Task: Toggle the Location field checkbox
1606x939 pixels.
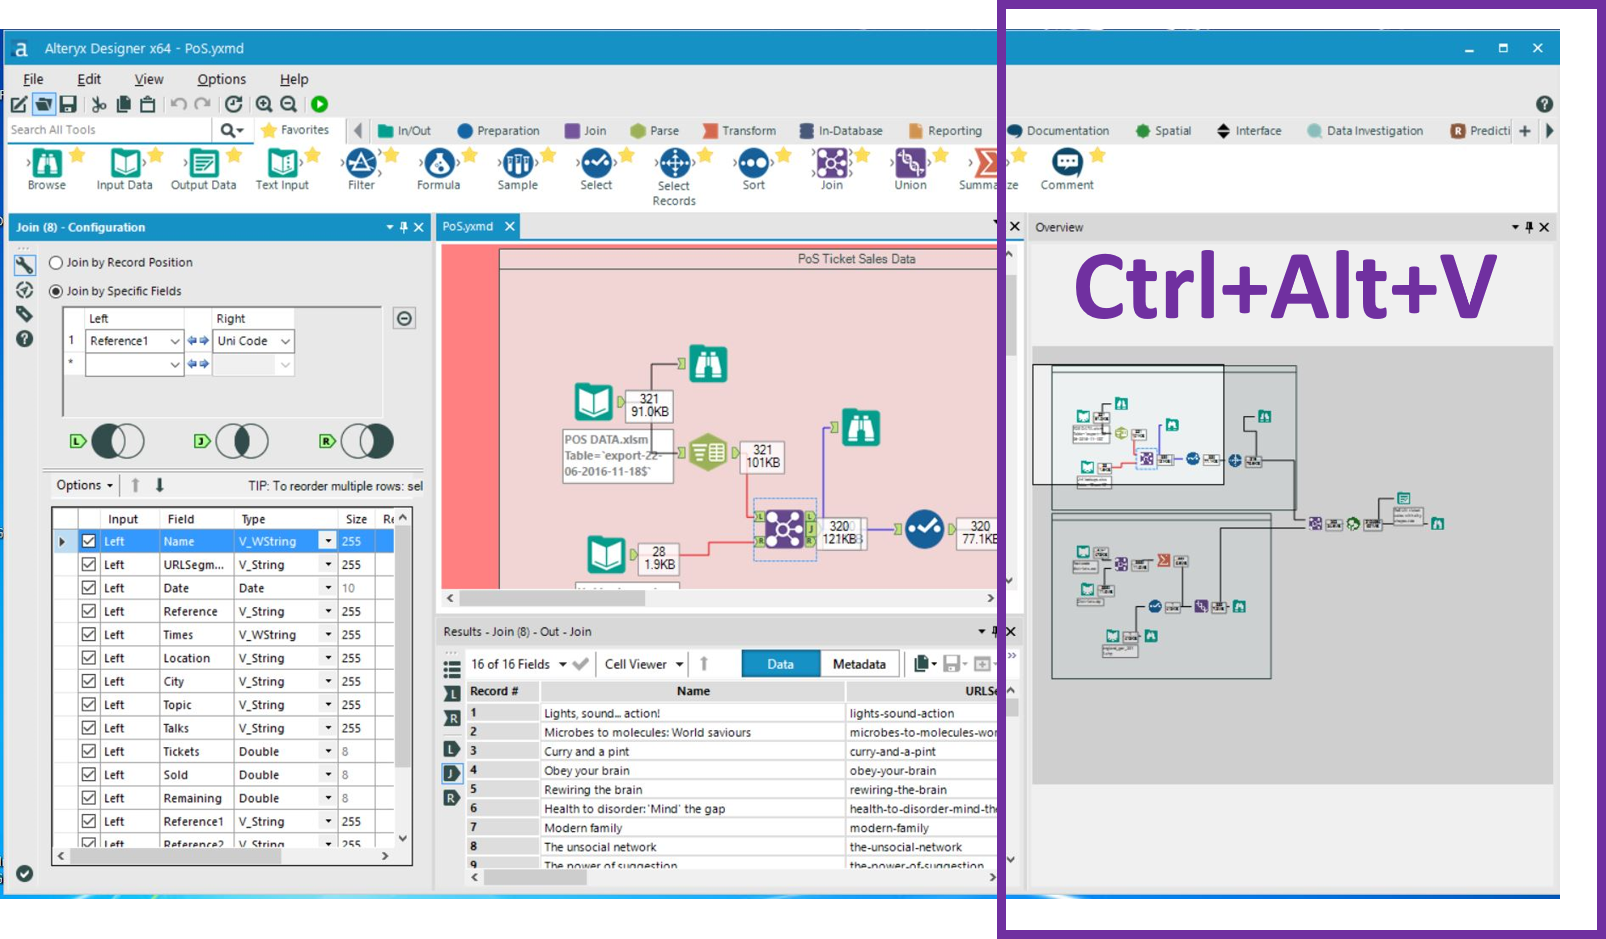Action: click(89, 658)
